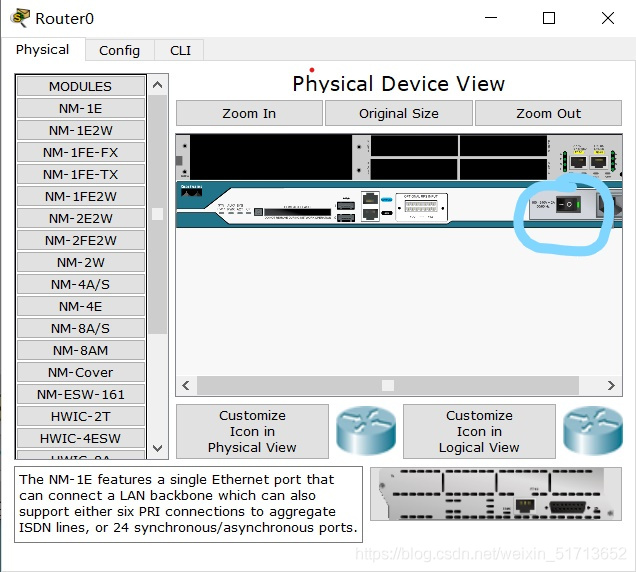This screenshot has height=572, width=636.
Task: Click the left FastEthernet port on router
Action: [578, 162]
